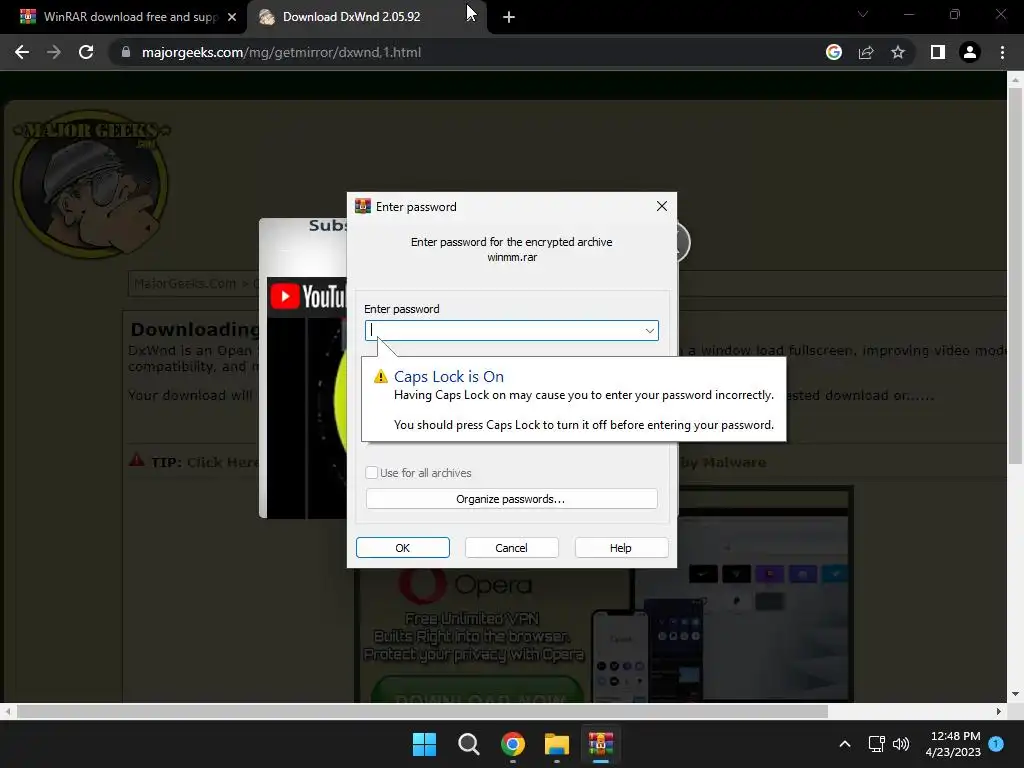This screenshot has width=1024, height=768.
Task: Click the YouTube logo in the popup
Action: [x=307, y=296]
